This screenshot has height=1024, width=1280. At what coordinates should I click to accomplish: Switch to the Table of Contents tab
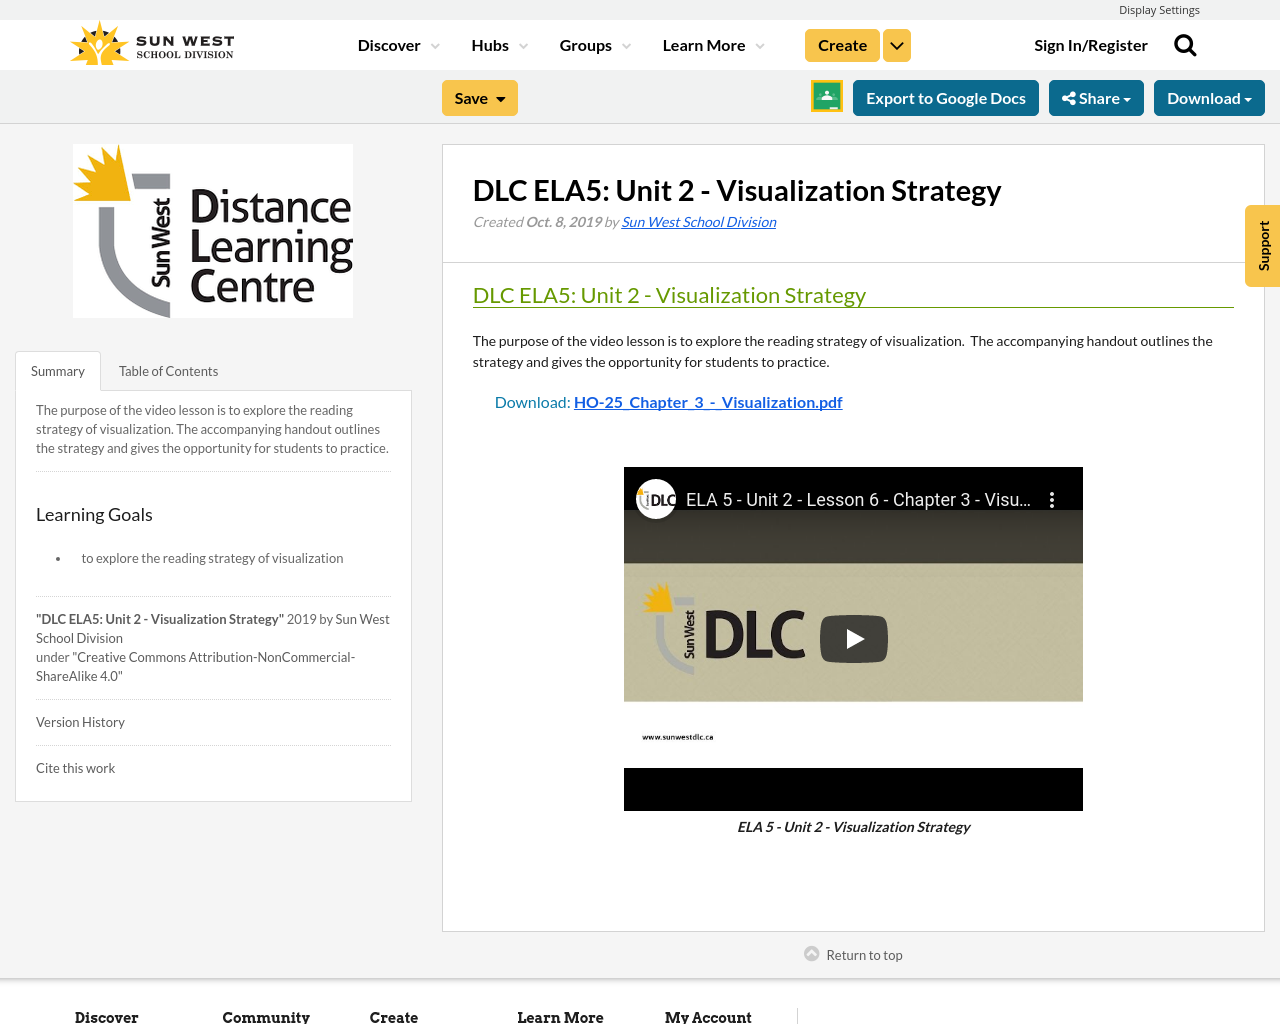click(x=168, y=370)
